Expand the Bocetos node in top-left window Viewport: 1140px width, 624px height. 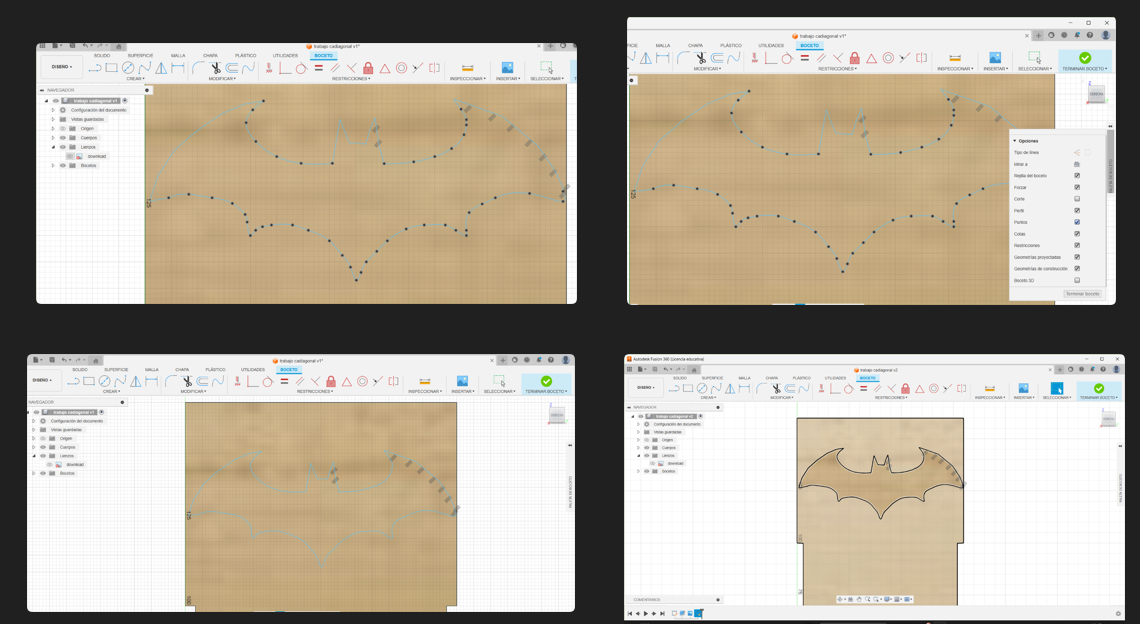(53, 165)
